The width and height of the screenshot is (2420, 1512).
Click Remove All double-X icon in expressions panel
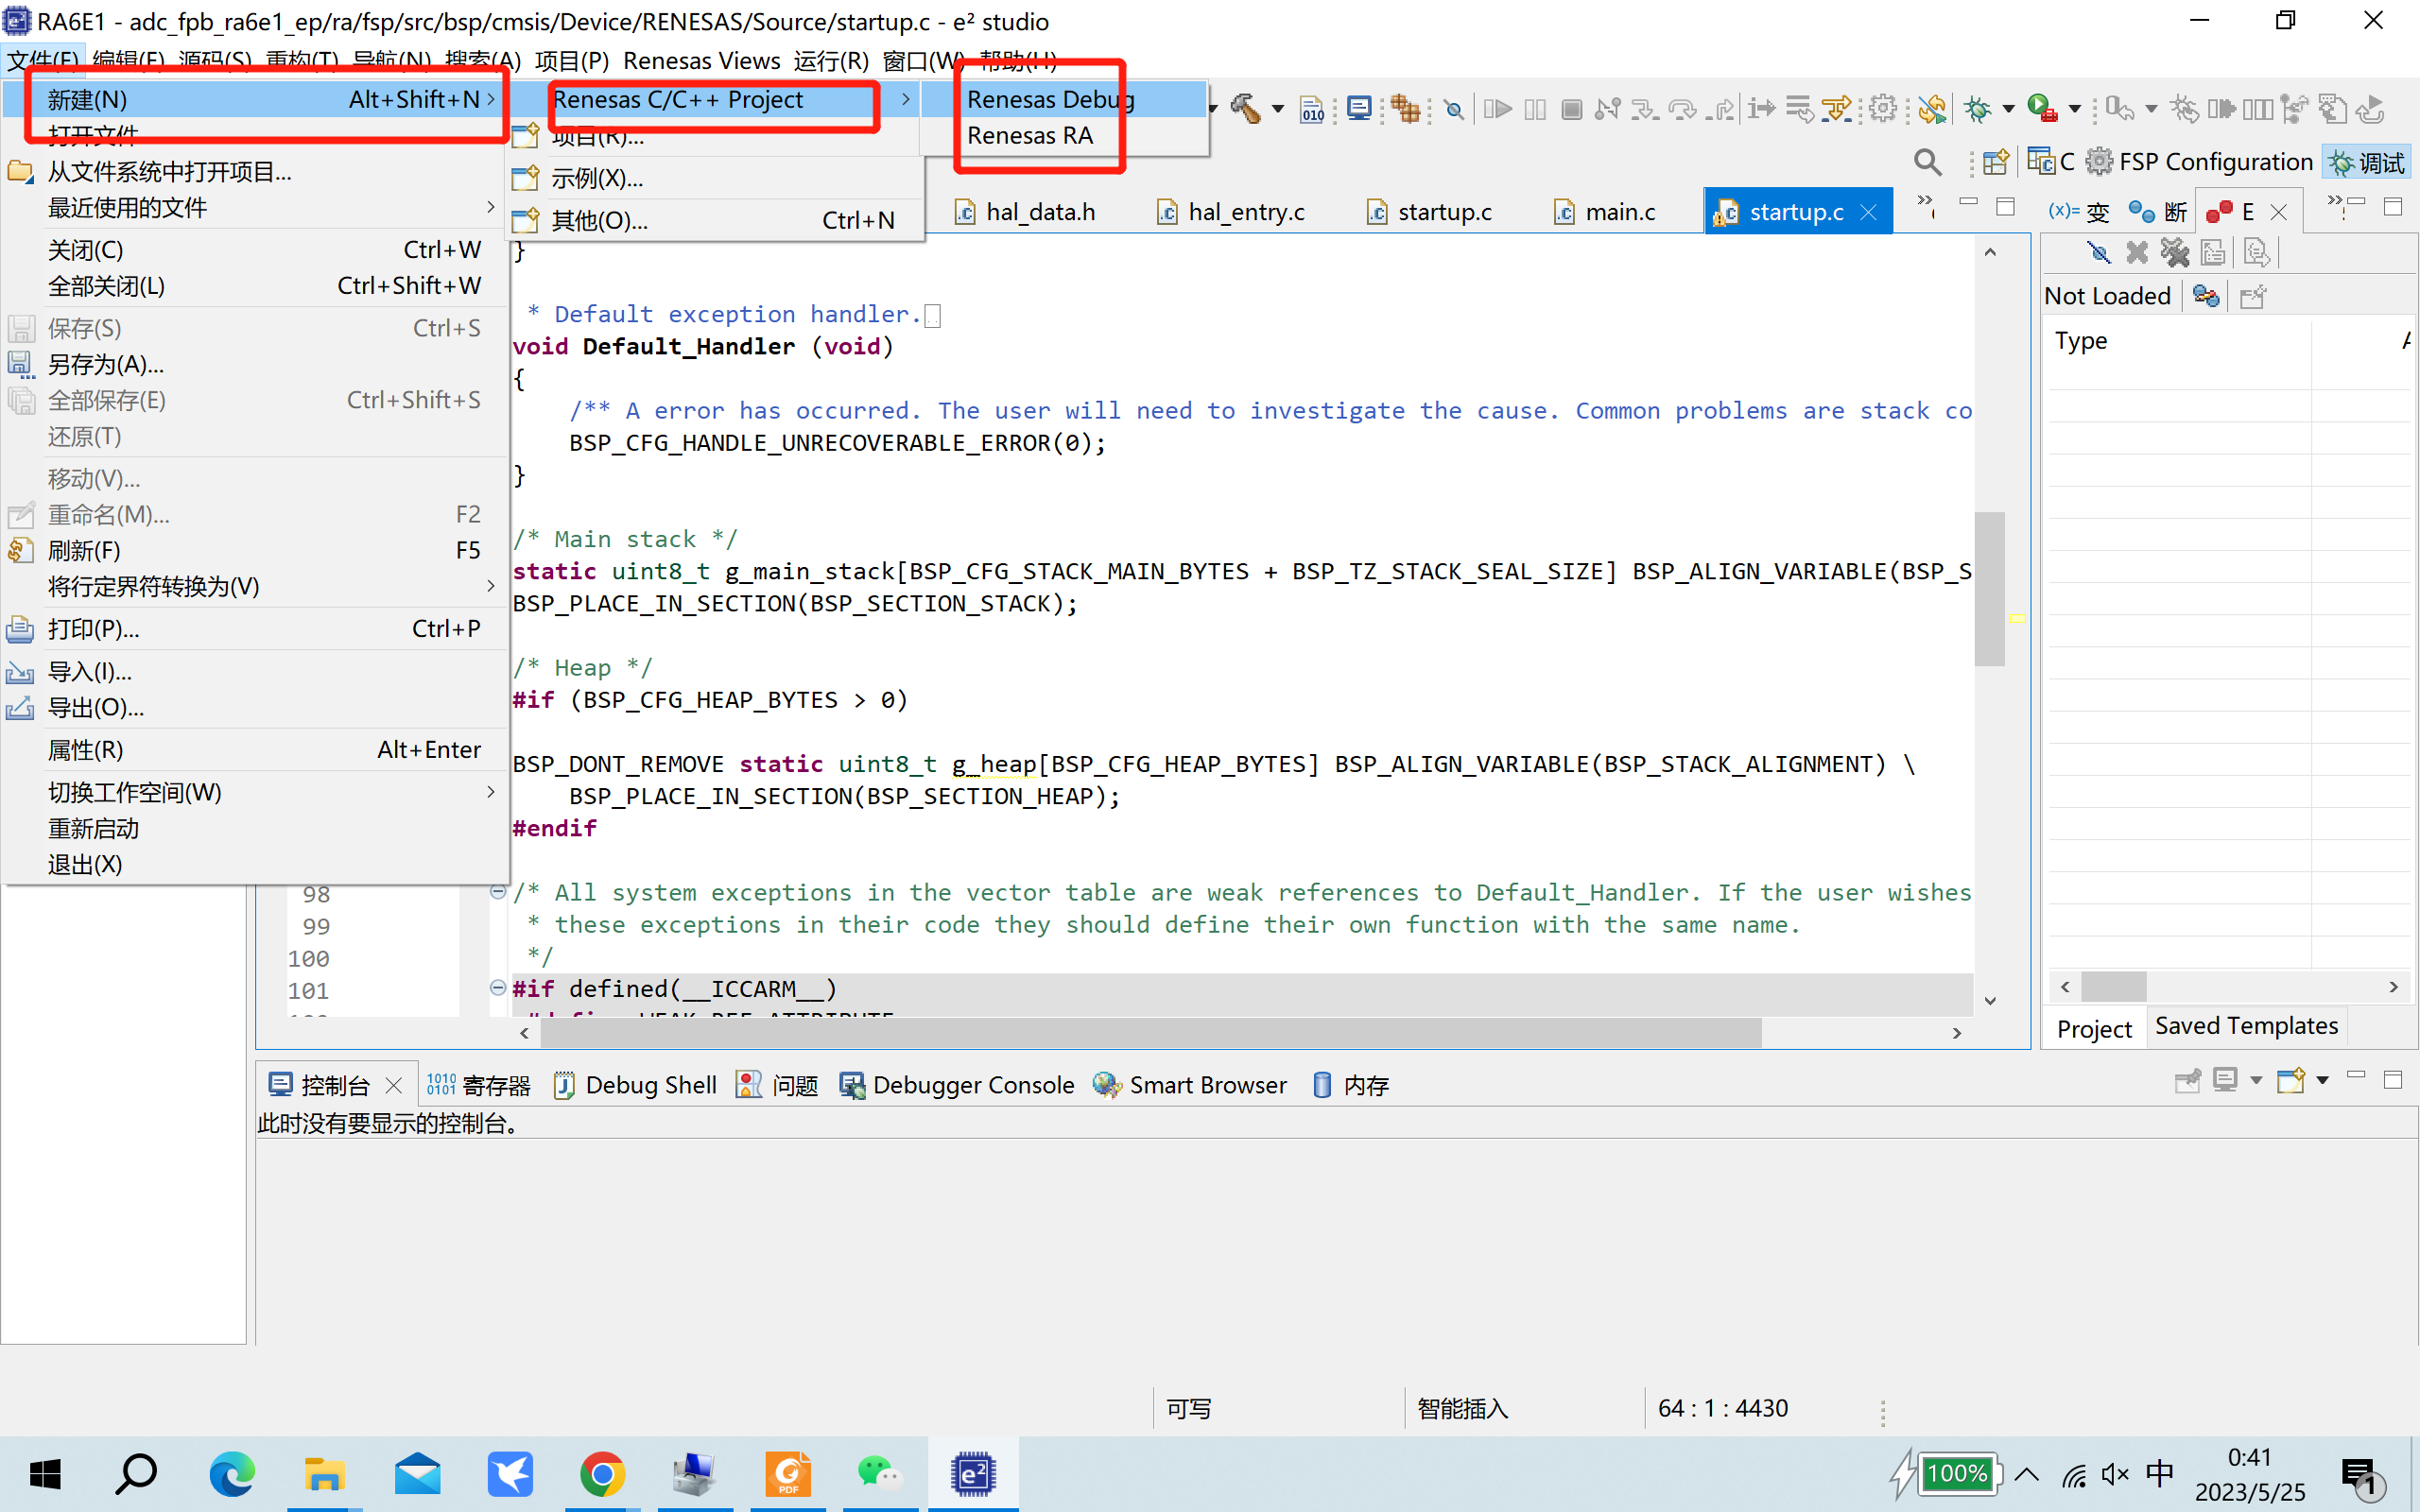coord(2174,252)
